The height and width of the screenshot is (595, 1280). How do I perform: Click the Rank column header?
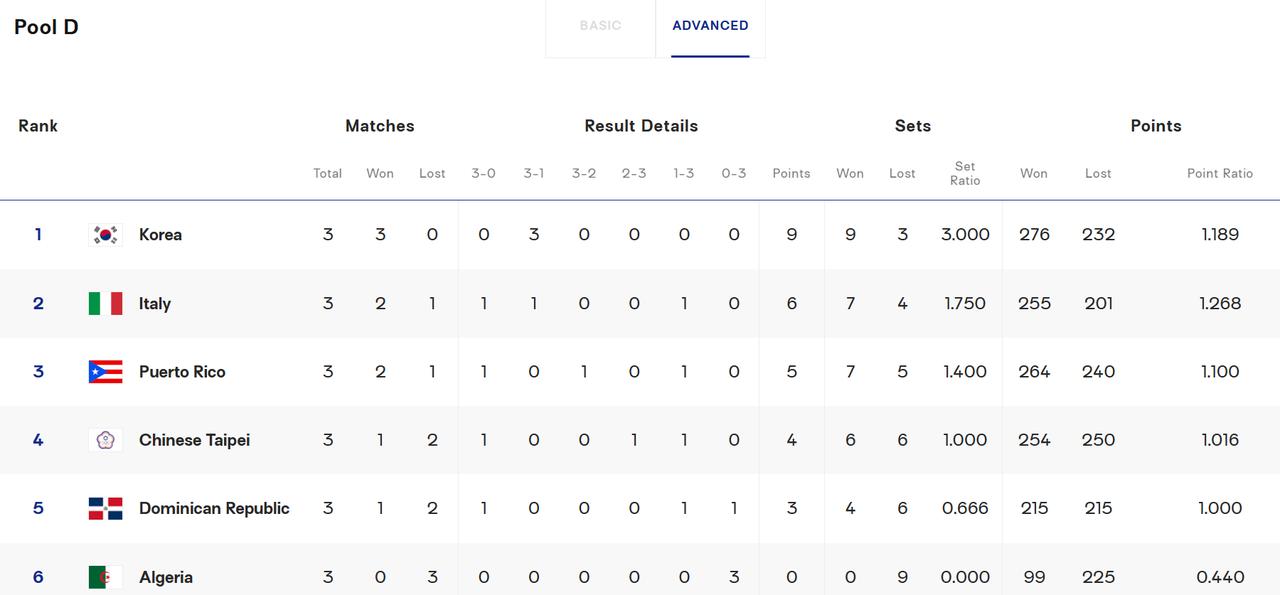[38, 126]
